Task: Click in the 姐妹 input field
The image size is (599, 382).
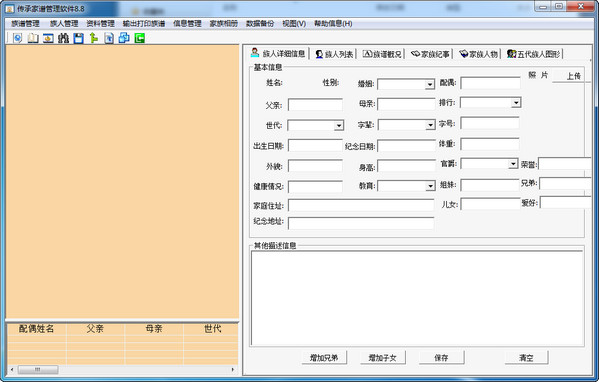Action: [x=490, y=185]
